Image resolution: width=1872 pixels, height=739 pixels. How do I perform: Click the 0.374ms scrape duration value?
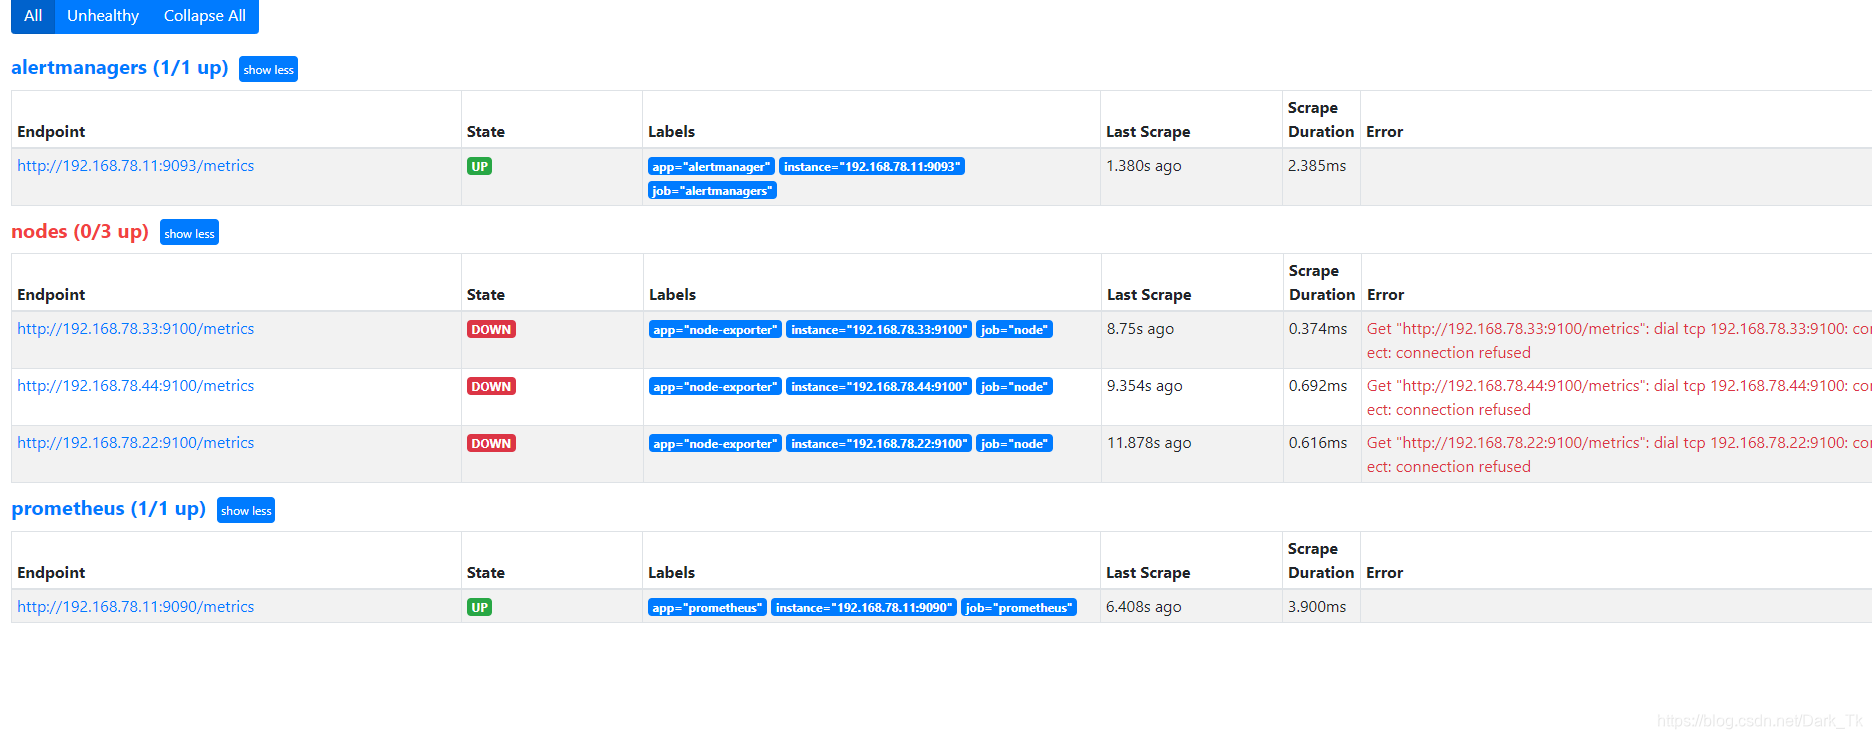1318,329
